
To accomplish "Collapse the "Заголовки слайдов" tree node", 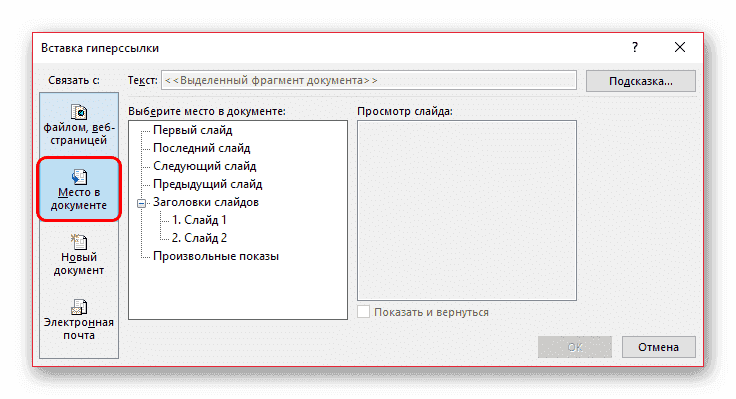I will coord(141,203).
